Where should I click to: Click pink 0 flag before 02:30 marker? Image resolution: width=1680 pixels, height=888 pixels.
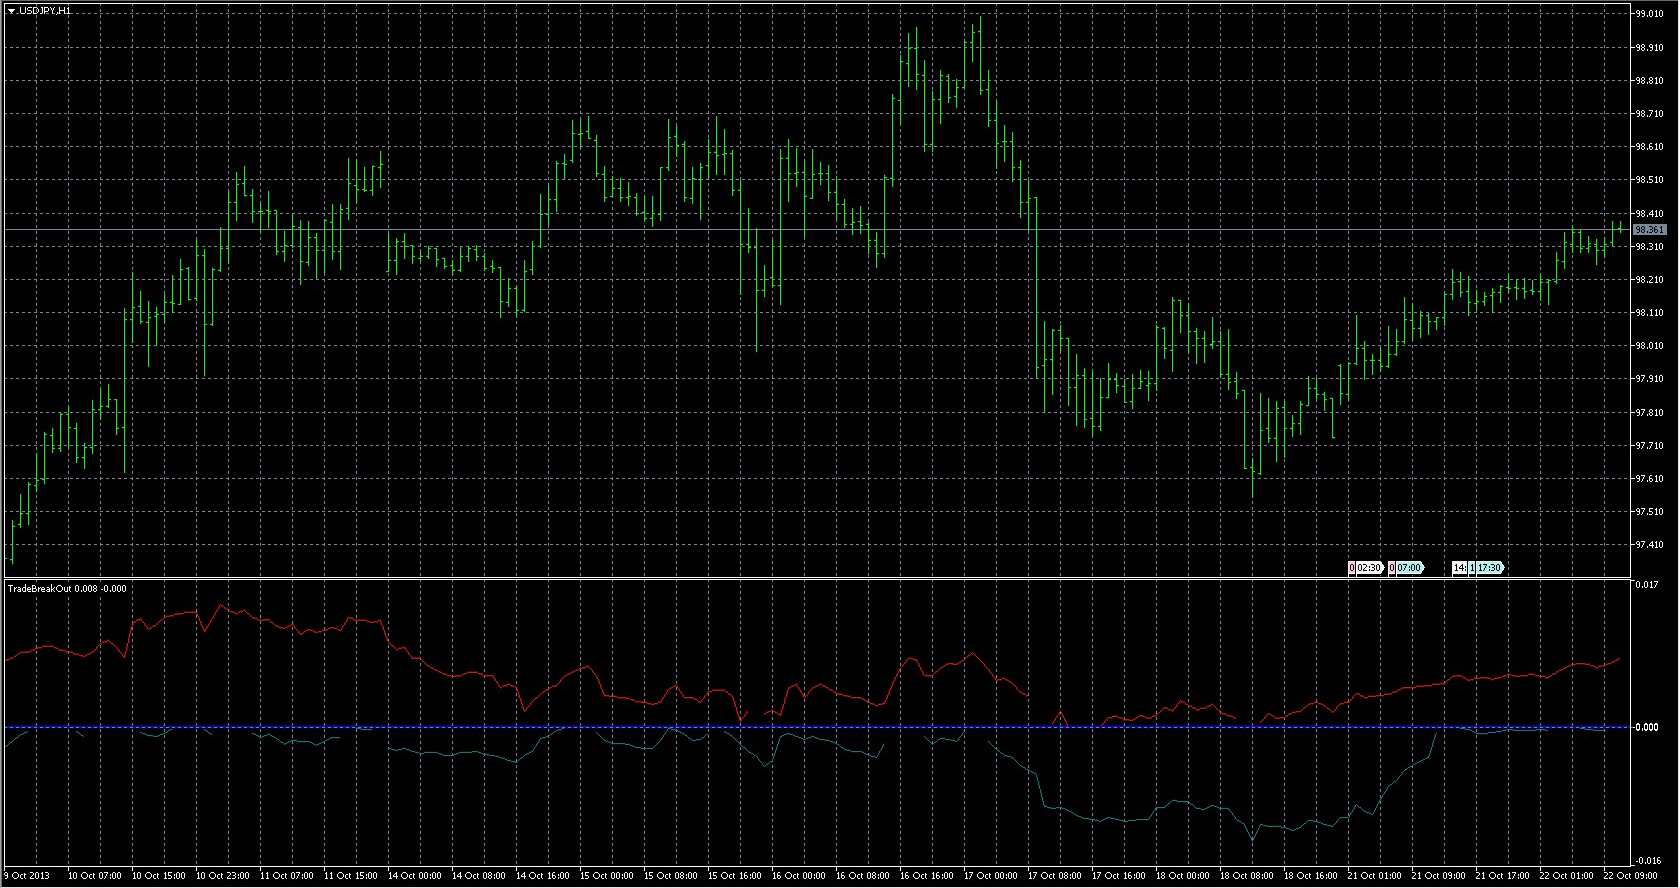[1352, 568]
